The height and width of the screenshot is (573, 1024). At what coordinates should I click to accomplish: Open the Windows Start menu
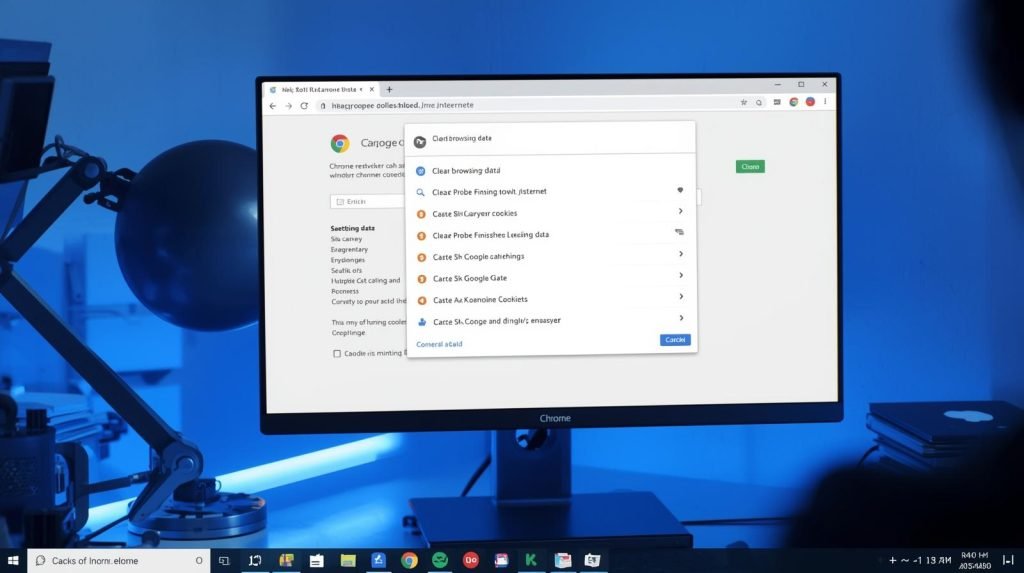pyautogui.click(x=13, y=561)
